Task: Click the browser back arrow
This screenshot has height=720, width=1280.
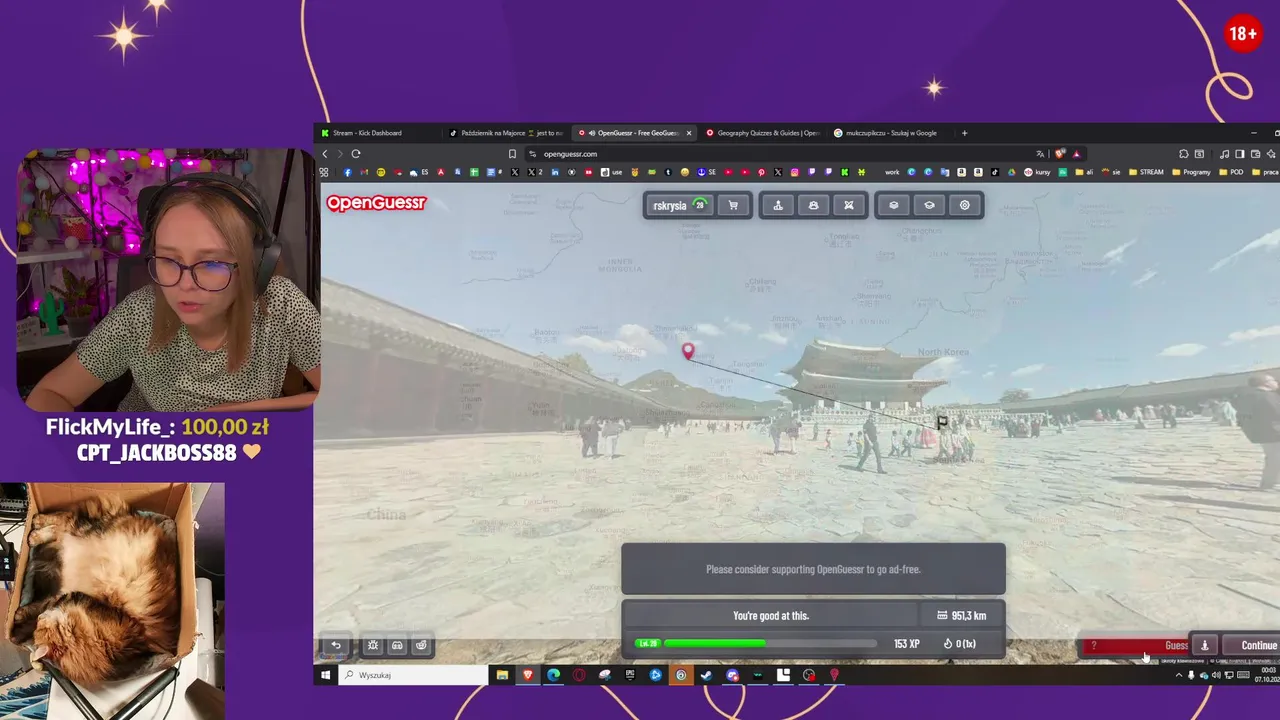Action: pyautogui.click(x=325, y=154)
